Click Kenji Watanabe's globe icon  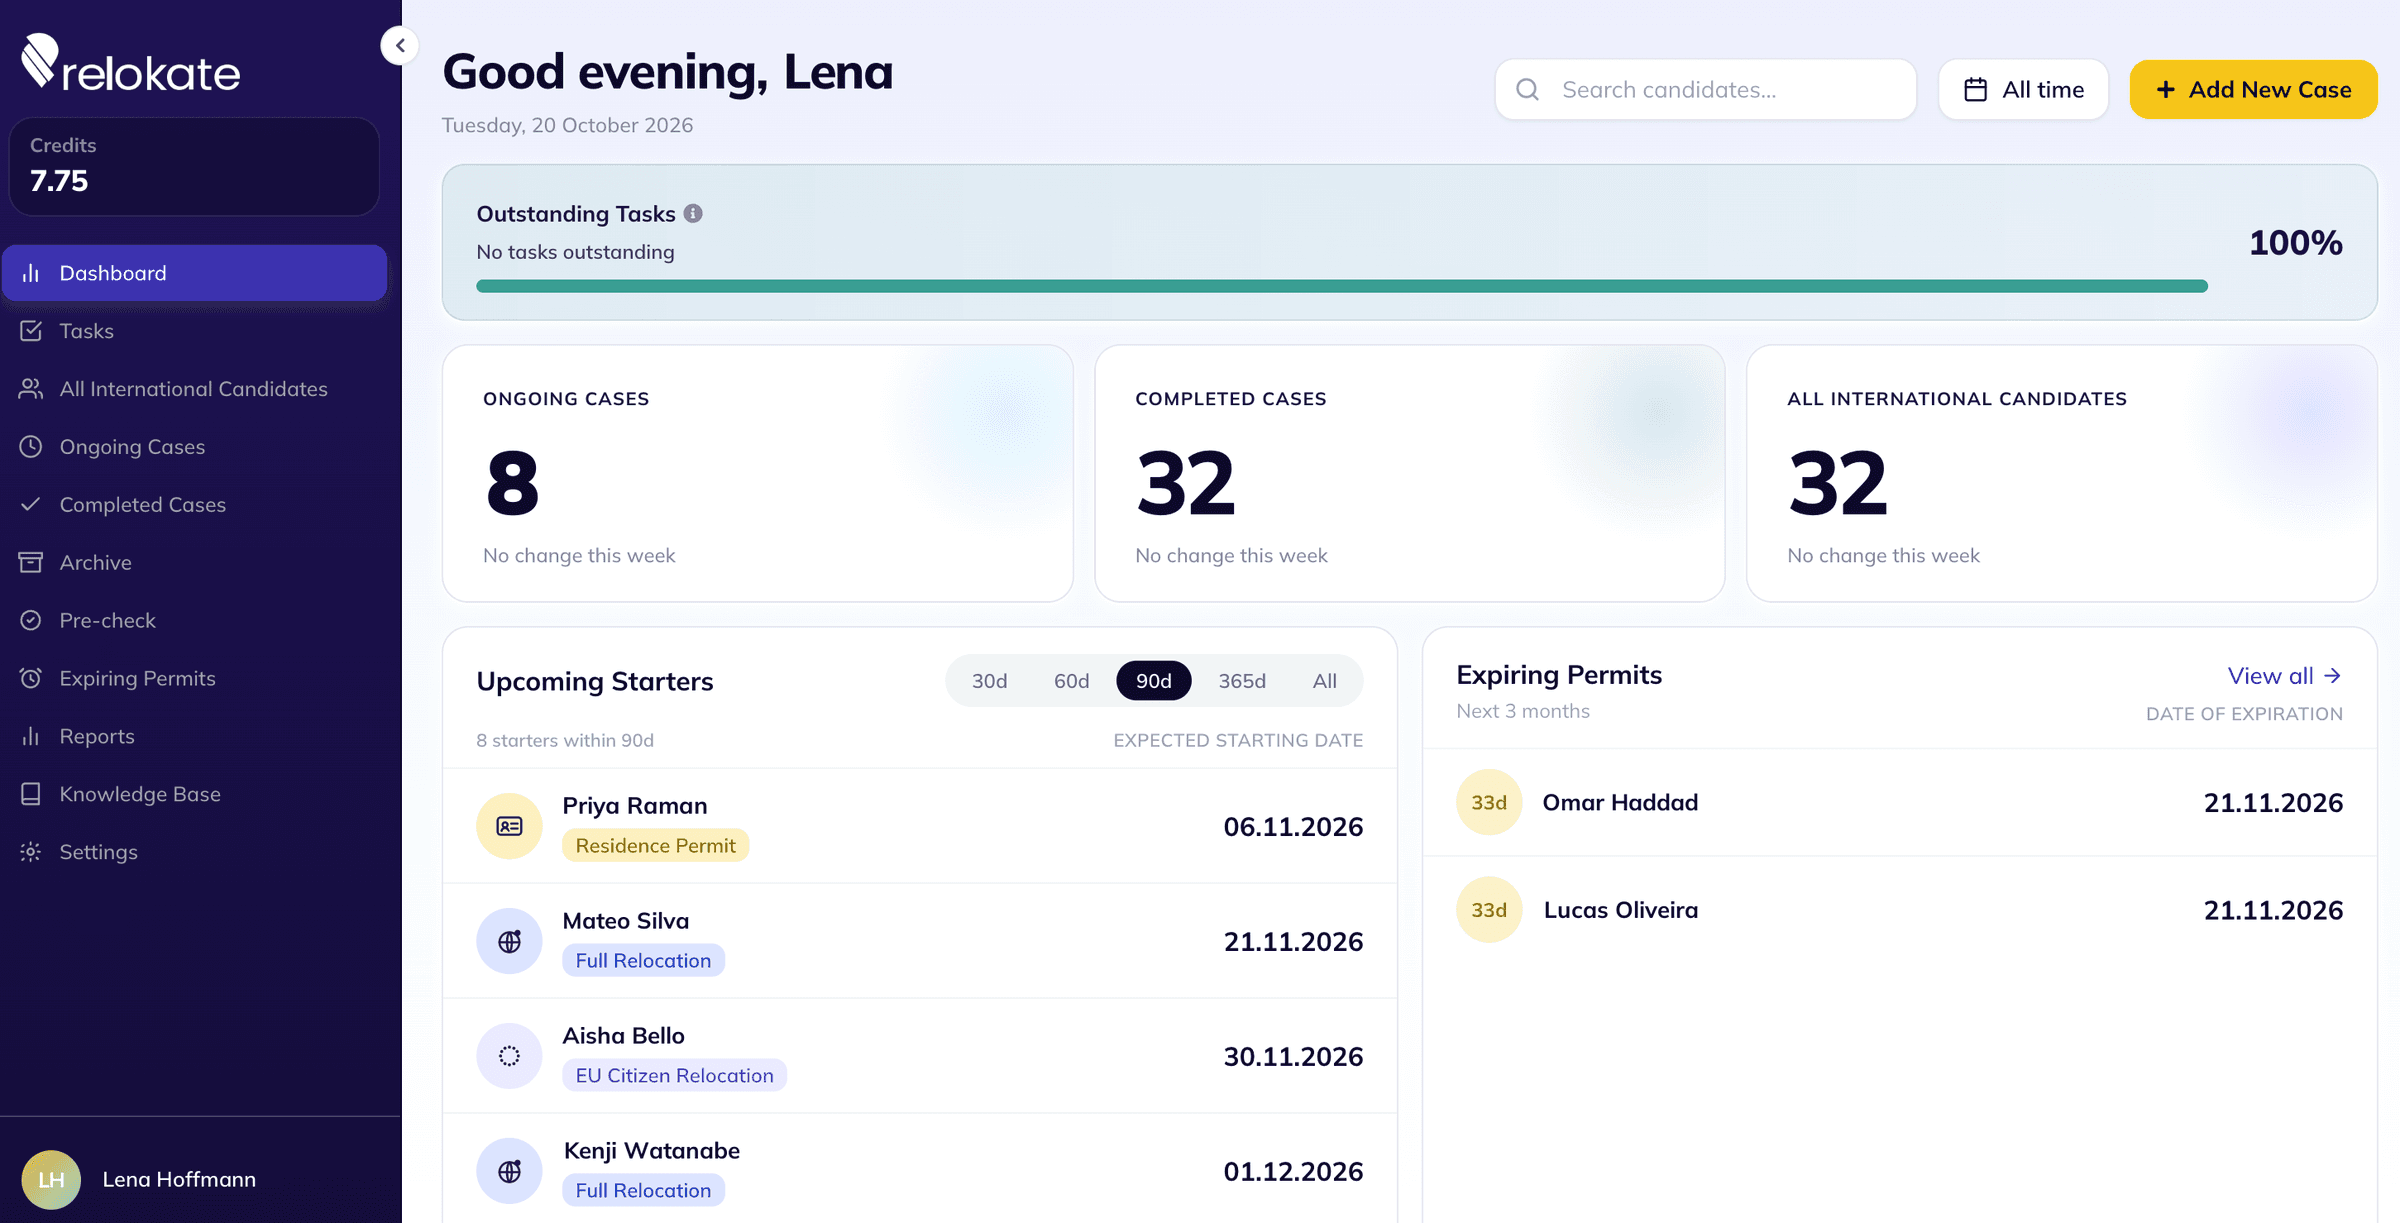(509, 1171)
